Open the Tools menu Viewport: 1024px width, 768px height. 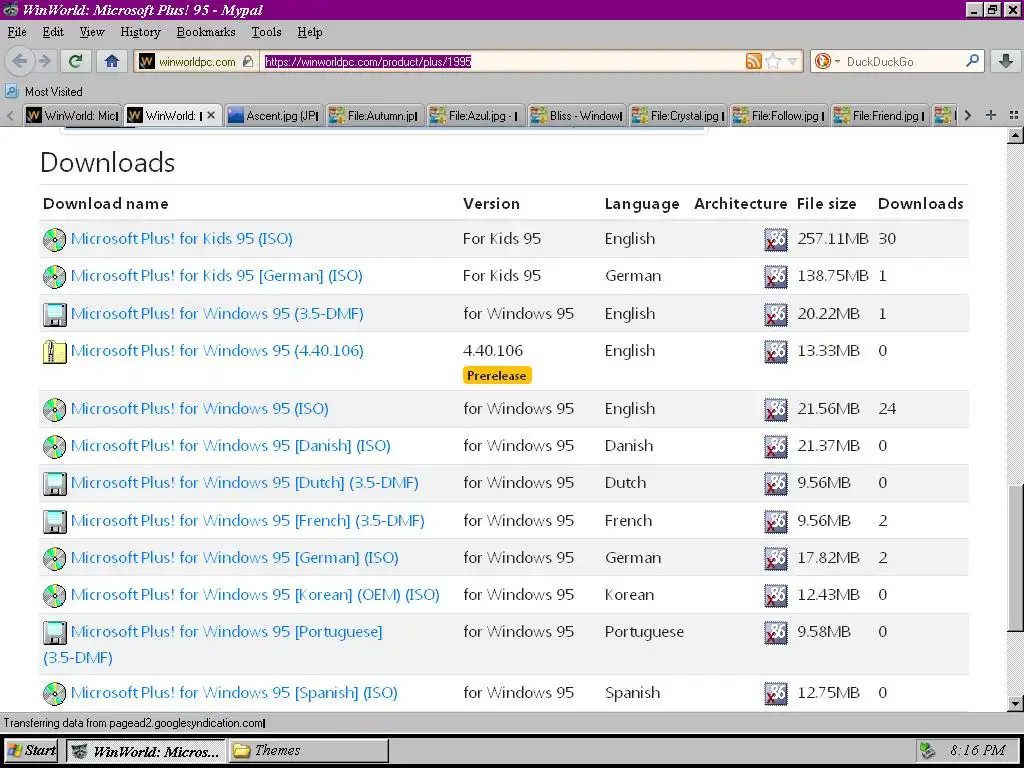coord(266,32)
